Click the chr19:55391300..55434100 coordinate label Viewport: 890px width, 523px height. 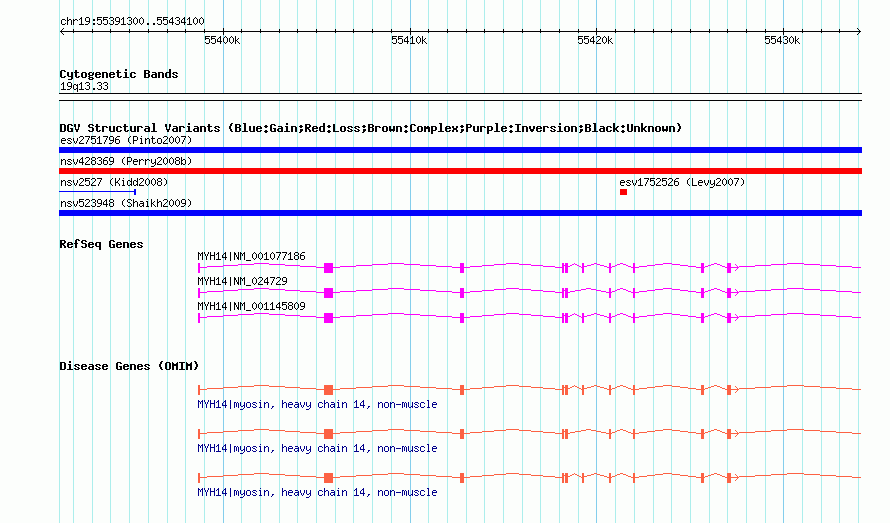132,21
